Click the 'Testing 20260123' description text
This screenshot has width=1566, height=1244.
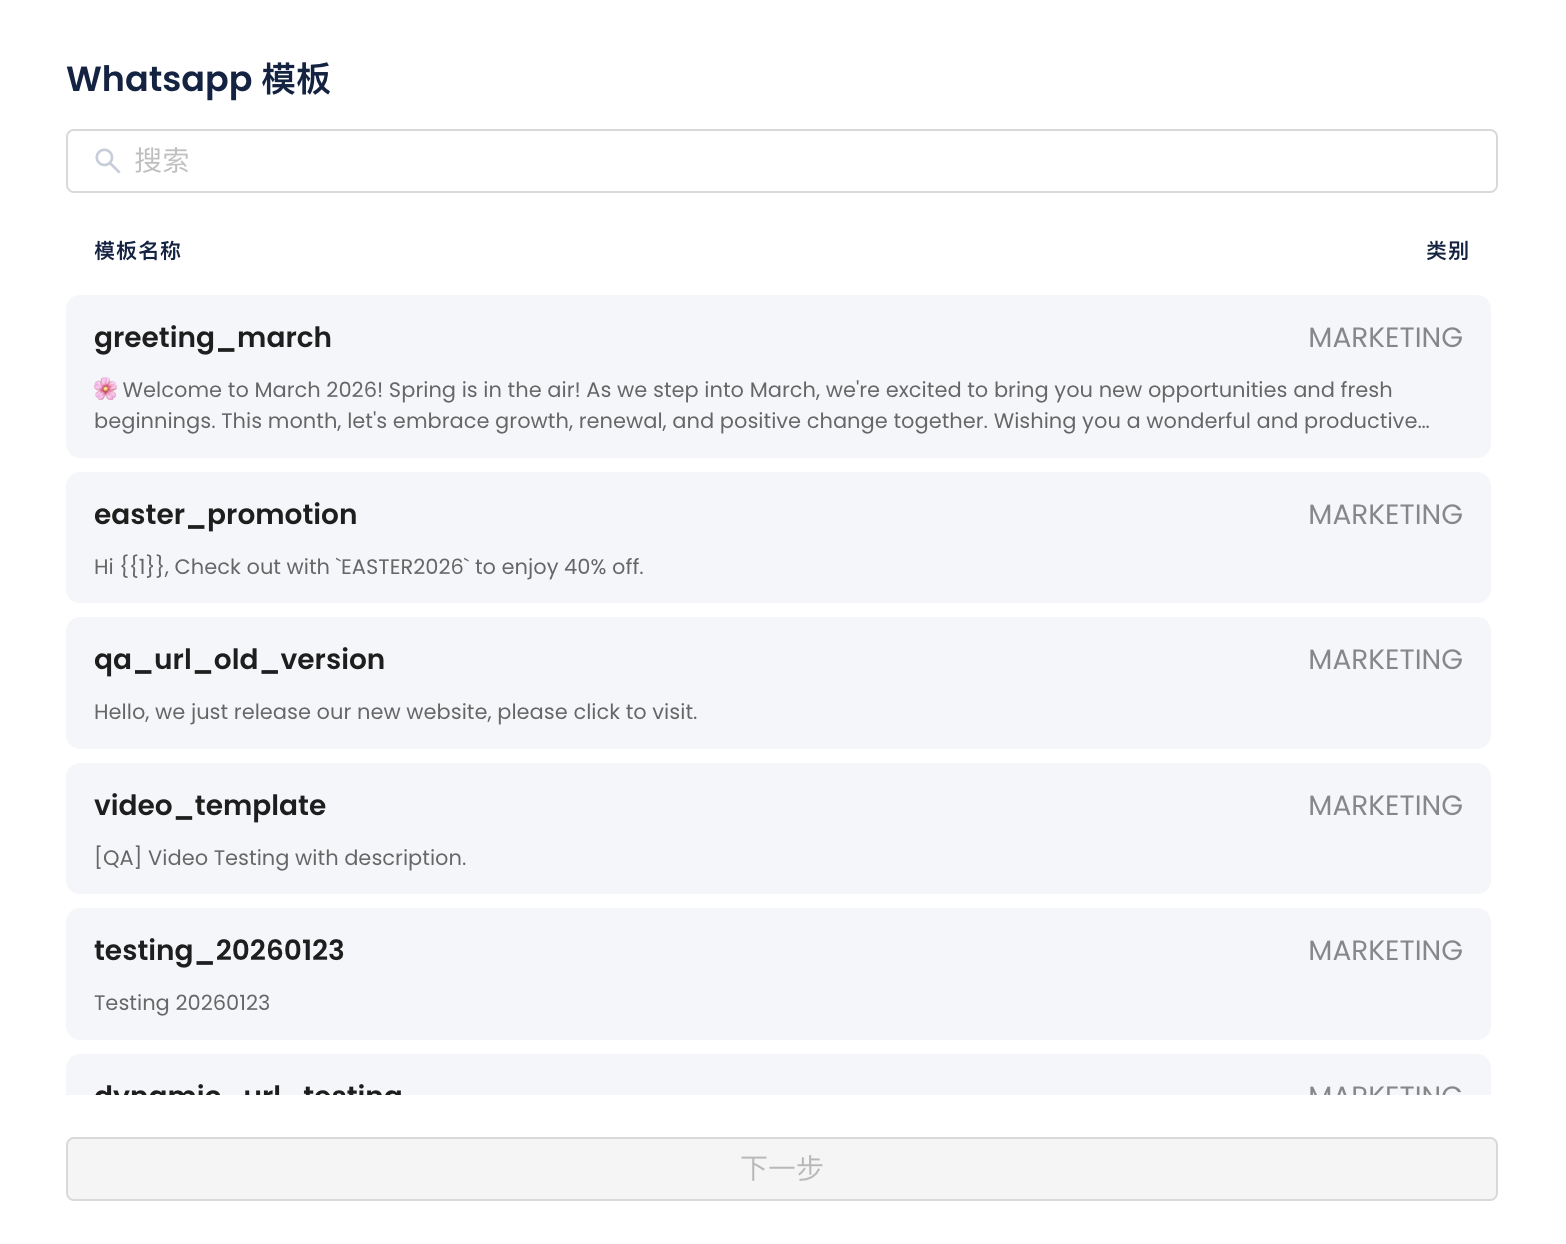[x=182, y=1003]
